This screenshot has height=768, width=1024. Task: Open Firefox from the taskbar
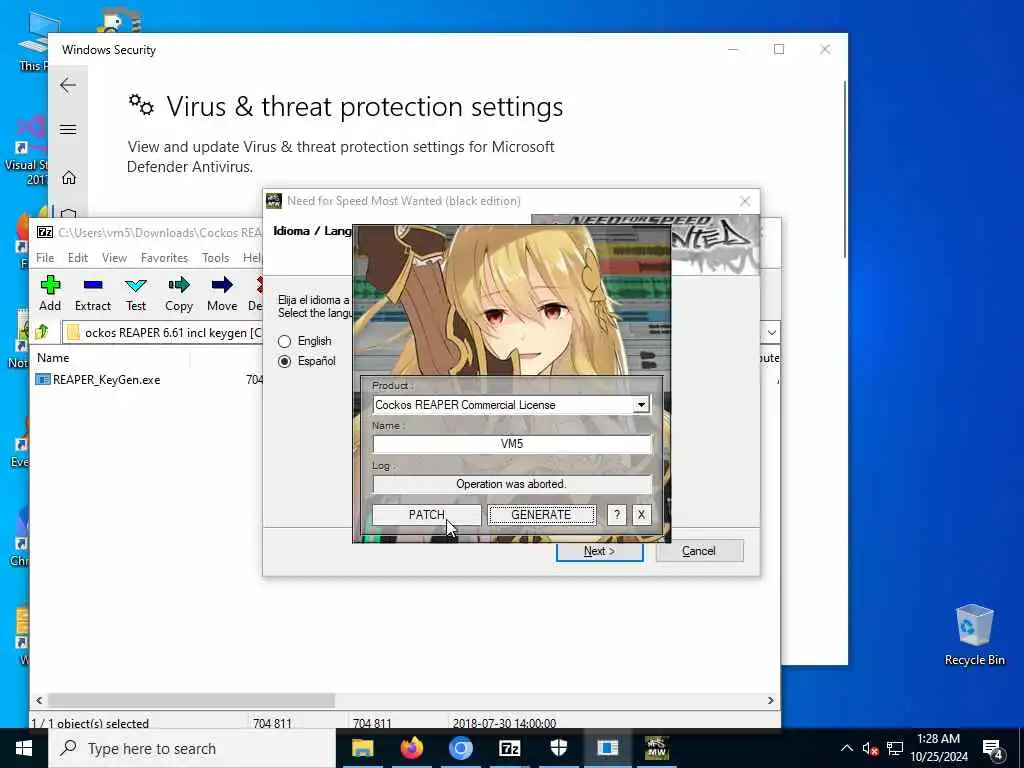411,748
